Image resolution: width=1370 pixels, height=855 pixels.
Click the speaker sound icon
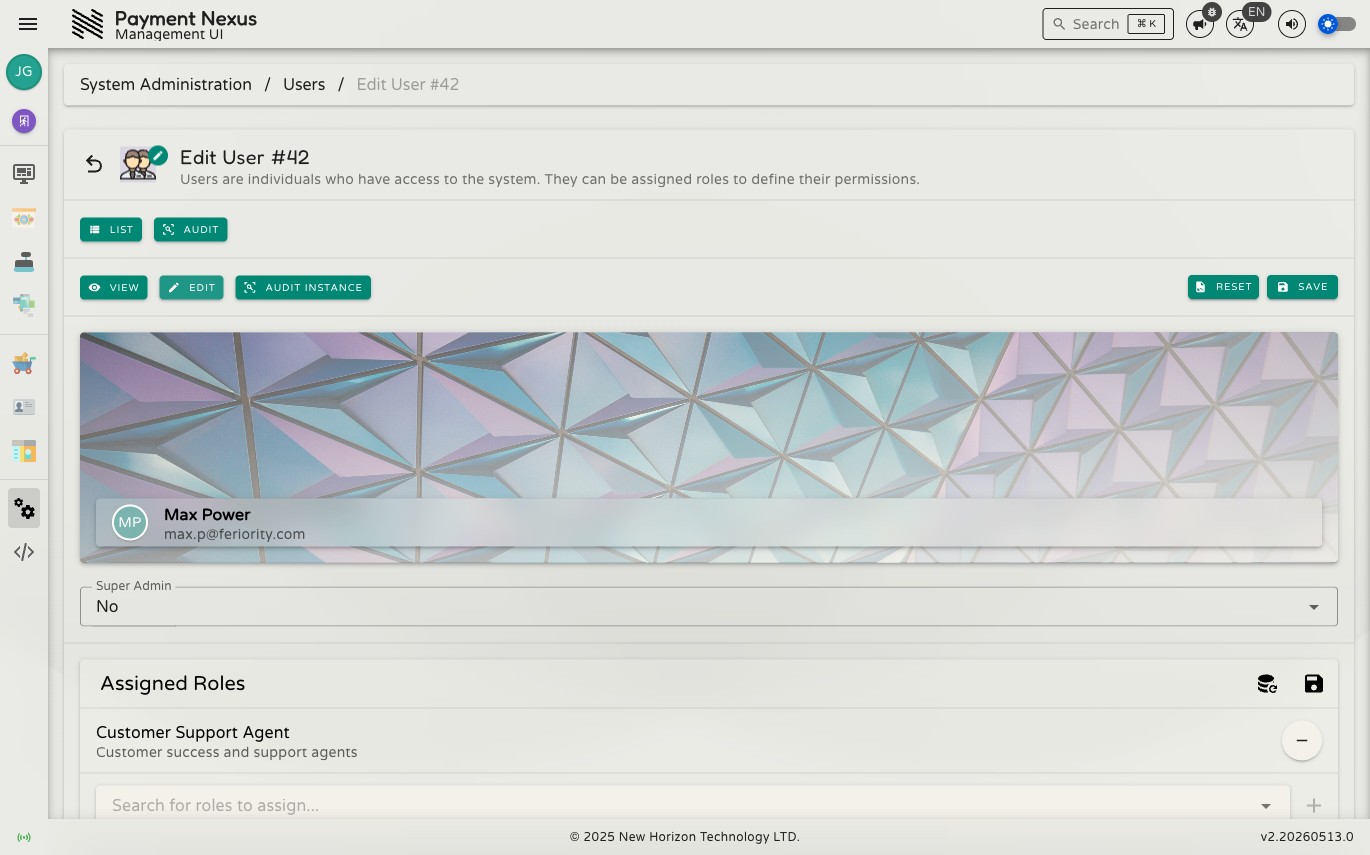click(x=1292, y=24)
